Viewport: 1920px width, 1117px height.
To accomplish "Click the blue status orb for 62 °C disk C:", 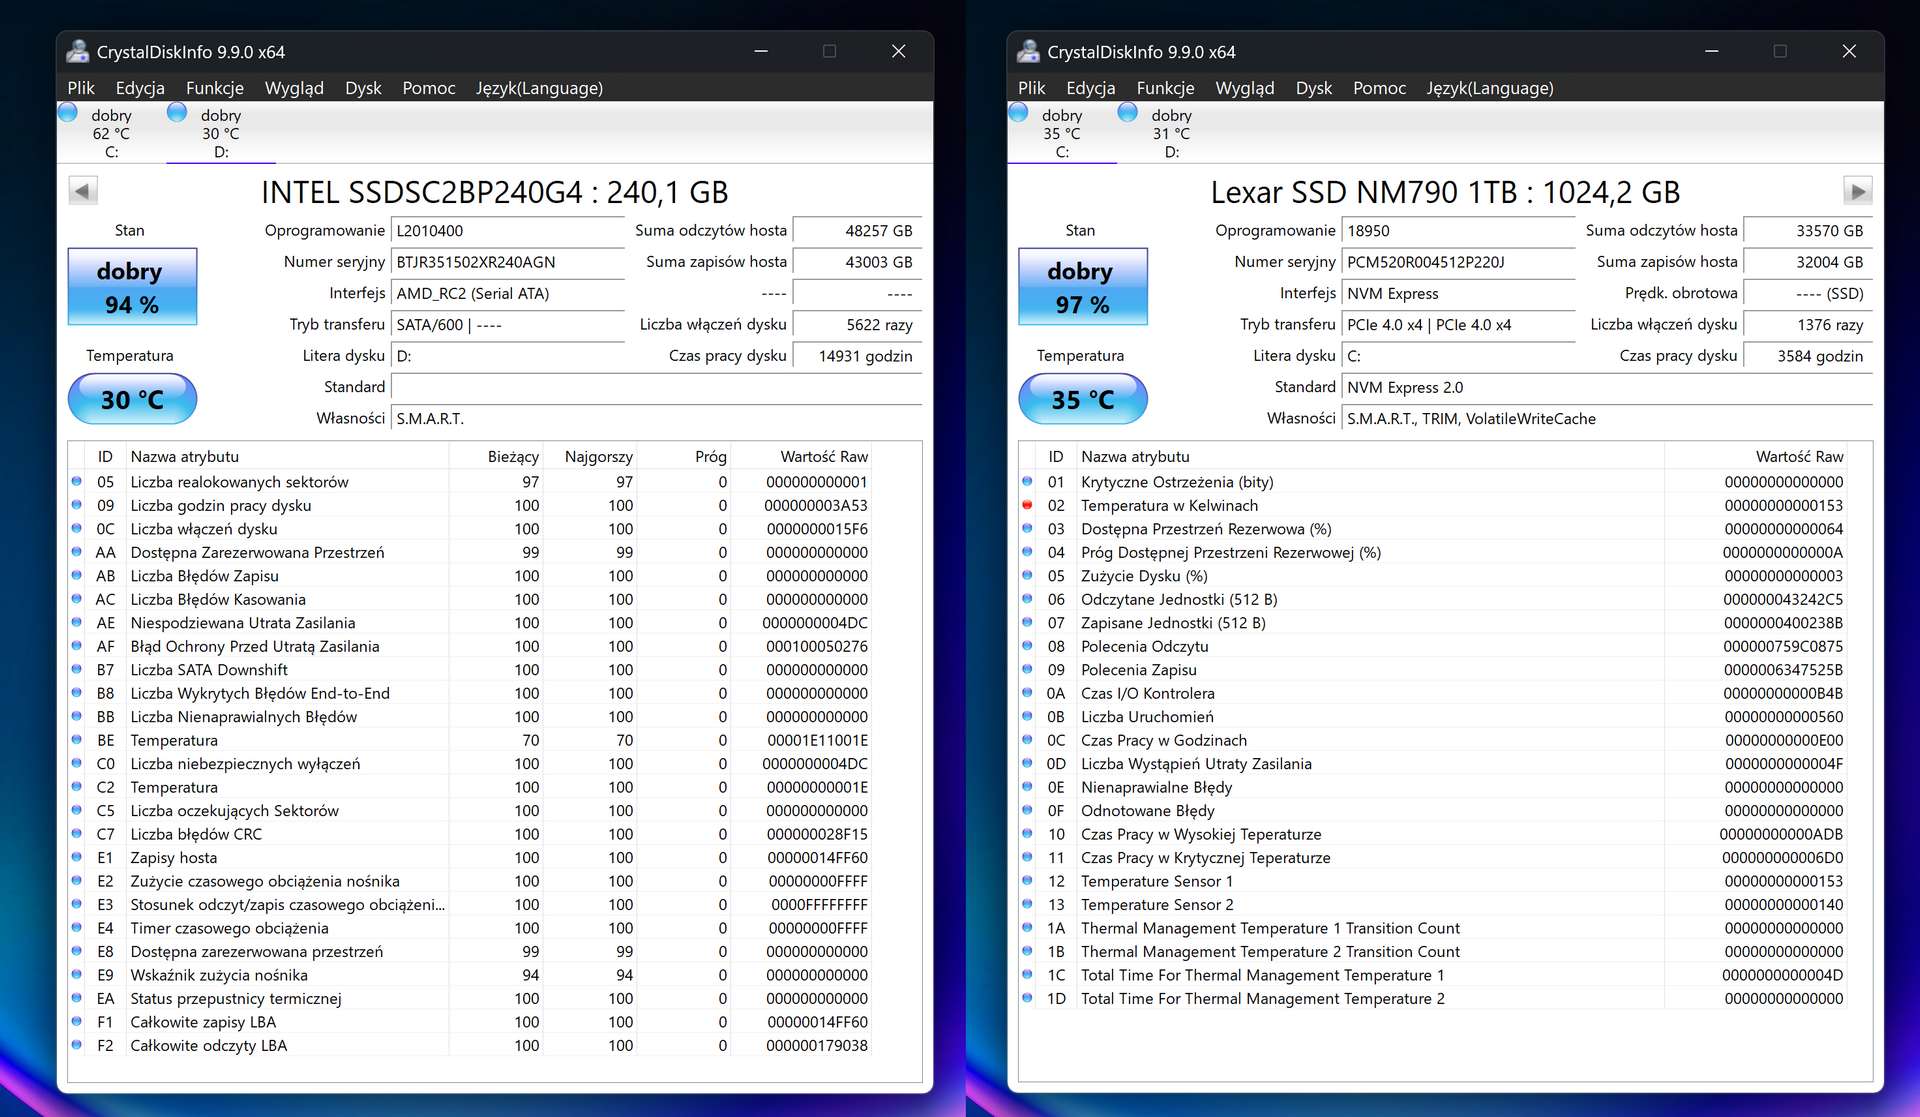I will [68, 113].
